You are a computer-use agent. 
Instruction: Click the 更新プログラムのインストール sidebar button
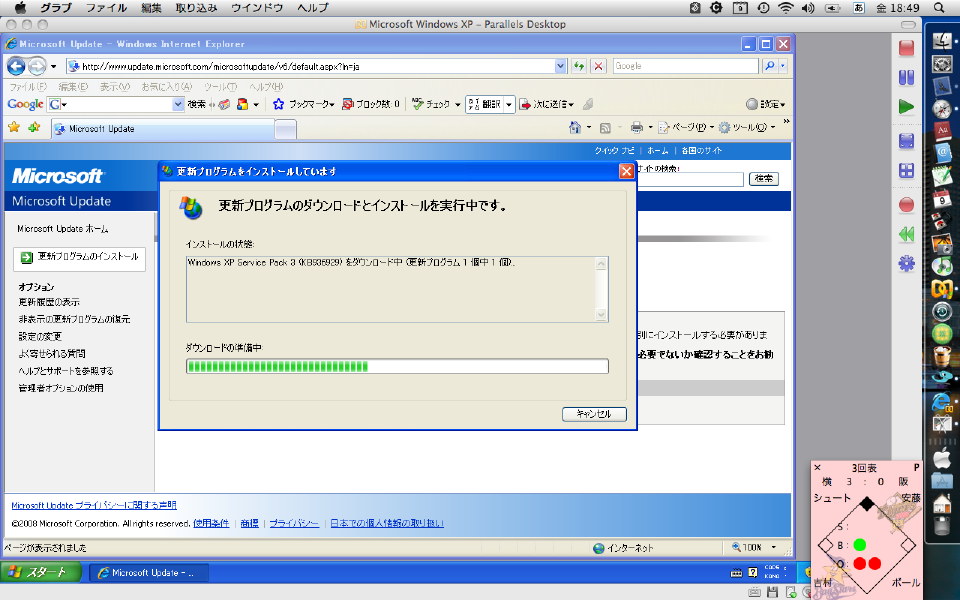(x=80, y=258)
